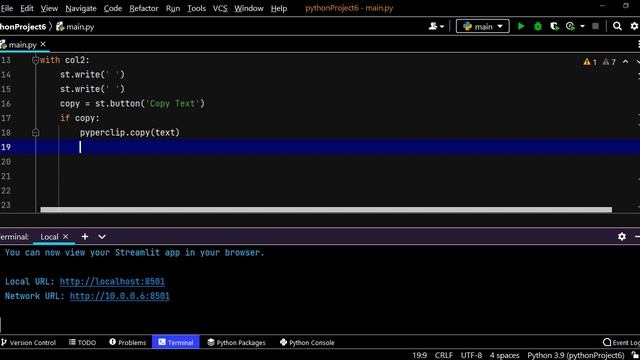Viewport: 640px width, 360px height.
Task: Open terminal panel settings gear
Action: tap(622, 236)
